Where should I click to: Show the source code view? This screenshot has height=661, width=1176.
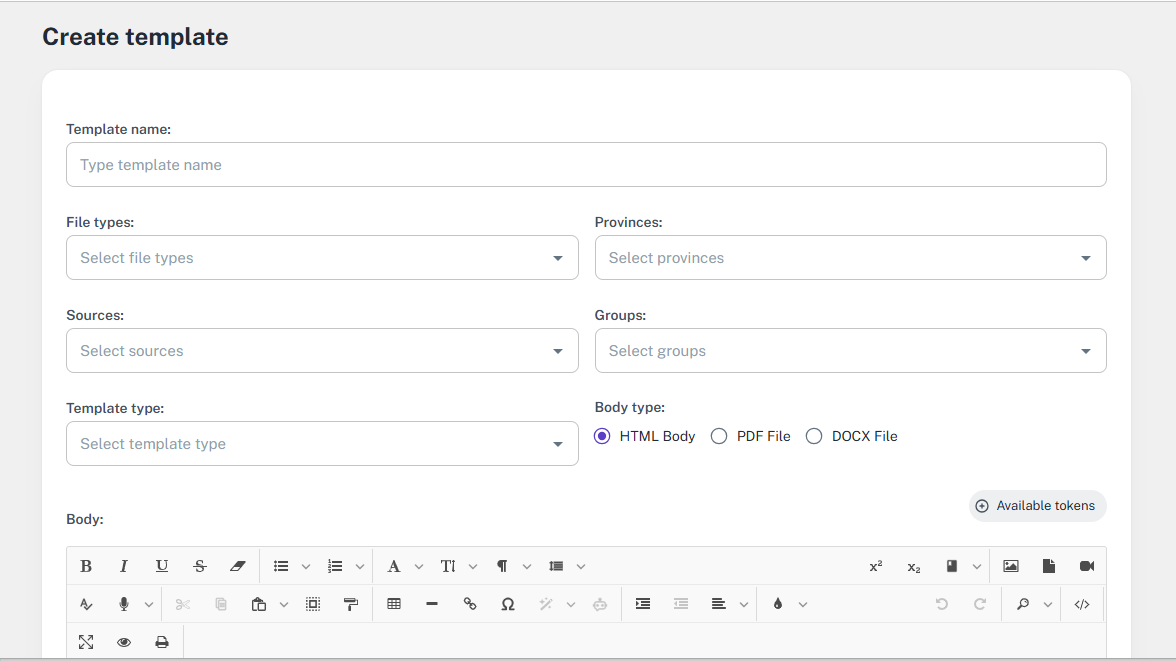1081,604
